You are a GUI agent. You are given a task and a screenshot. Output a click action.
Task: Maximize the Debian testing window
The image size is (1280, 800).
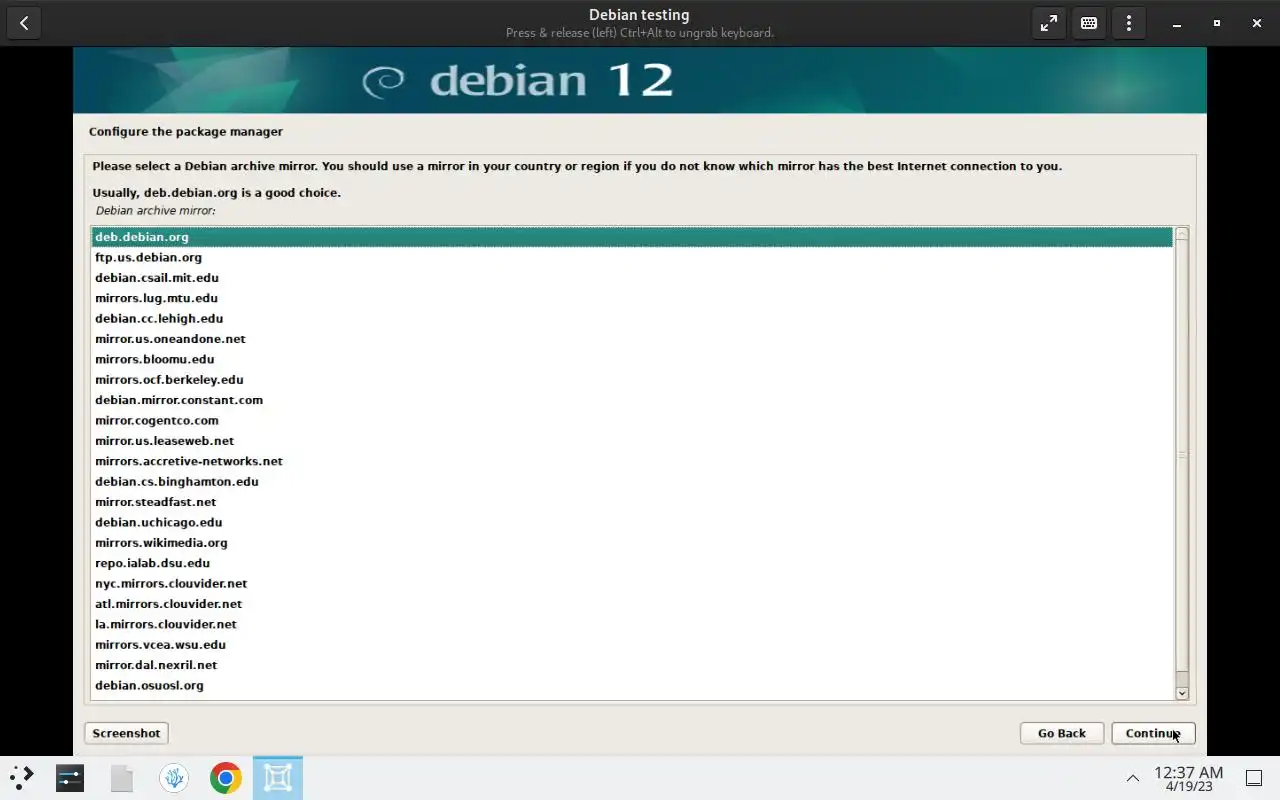pyautogui.click(x=1217, y=23)
